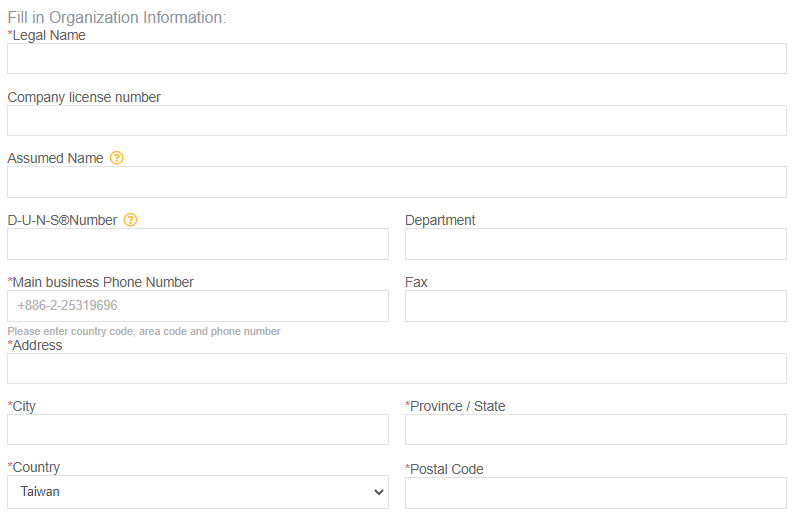Screen dimensions: 804x517
Task: Select the Fax input field
Action: pos(596,306)
